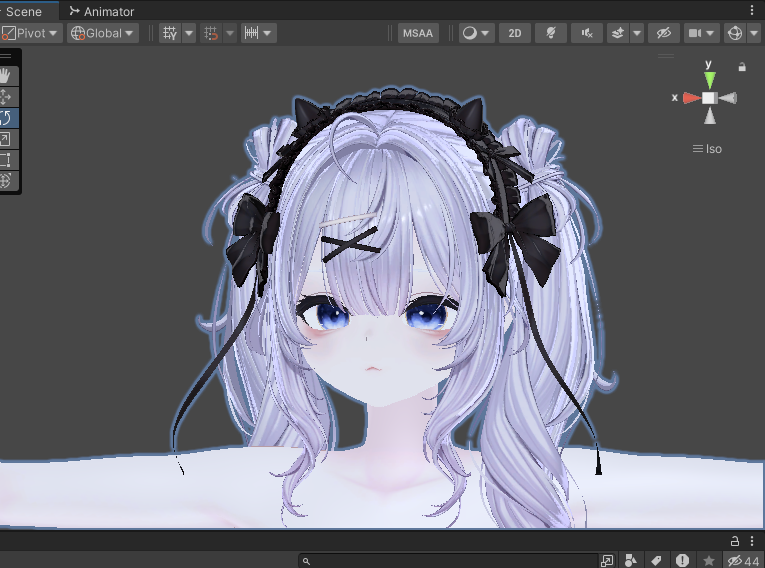765x568 pixels.
Task: Select the Rotate tool
Action: tap(5, 118)
